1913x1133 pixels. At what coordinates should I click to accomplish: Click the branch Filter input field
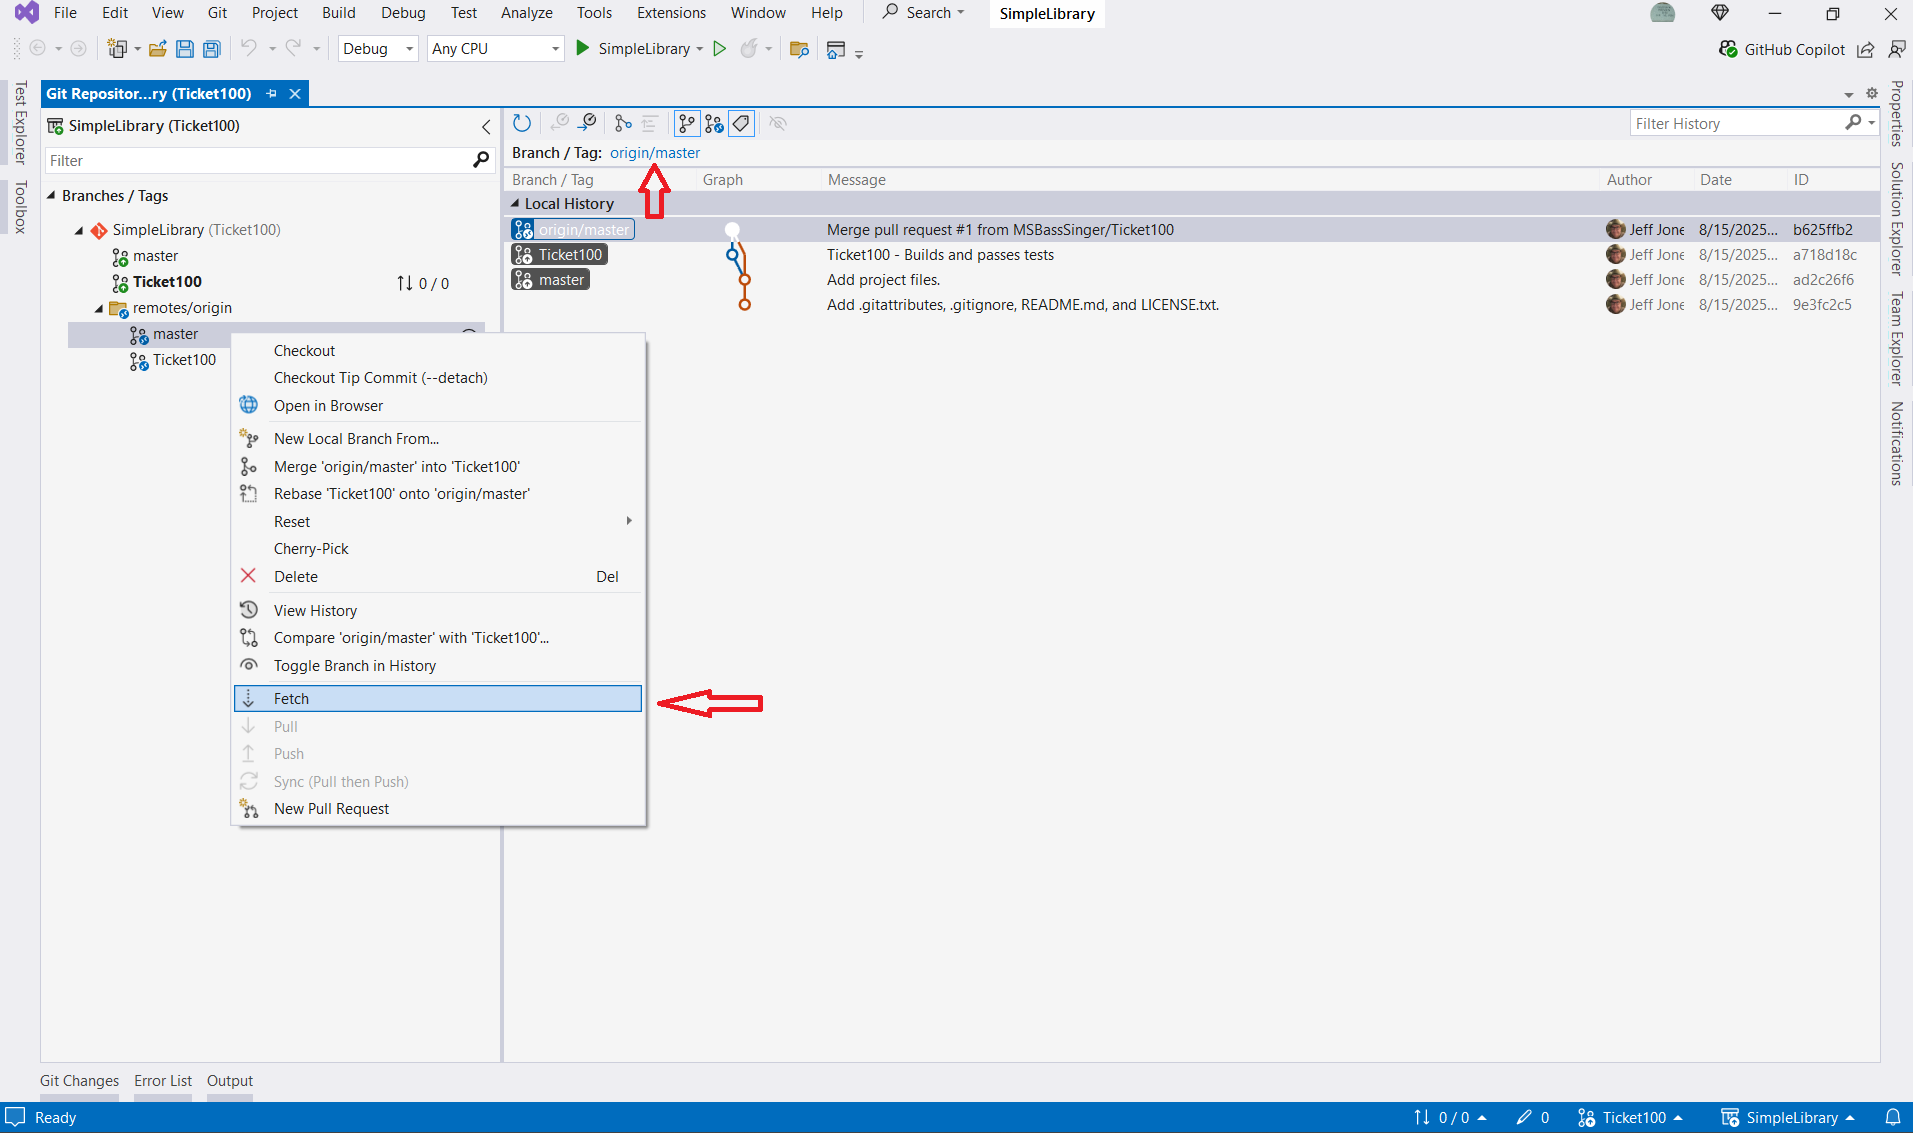[258, 160]
